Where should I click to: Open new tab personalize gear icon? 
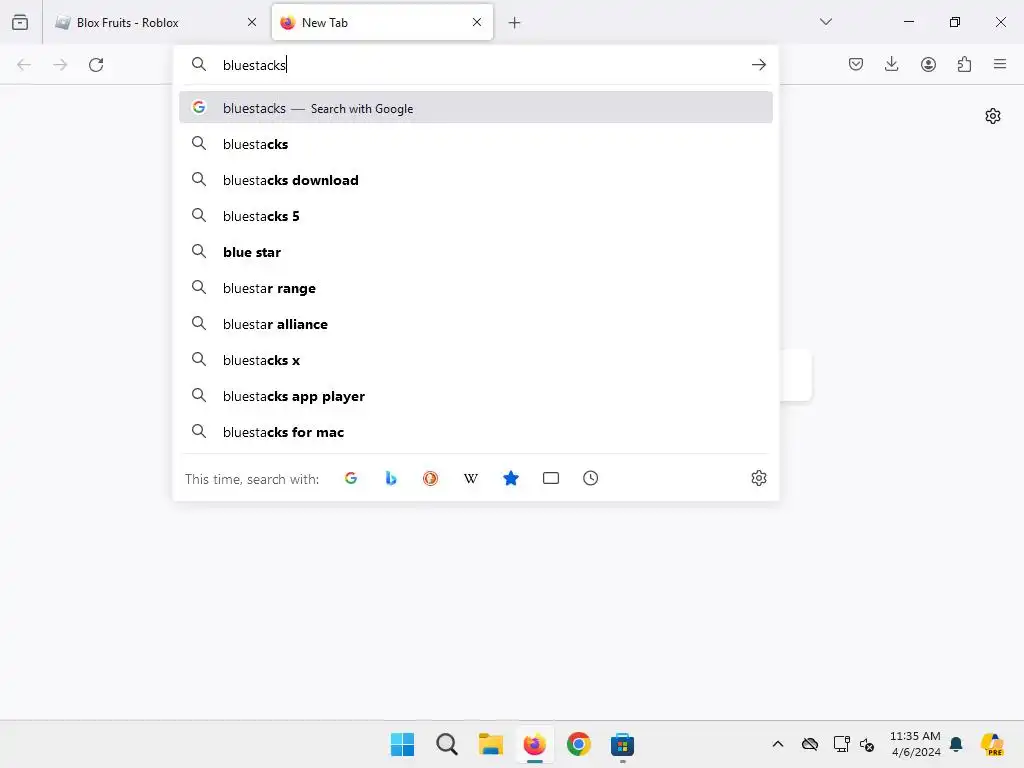click(x=993, y=116)
